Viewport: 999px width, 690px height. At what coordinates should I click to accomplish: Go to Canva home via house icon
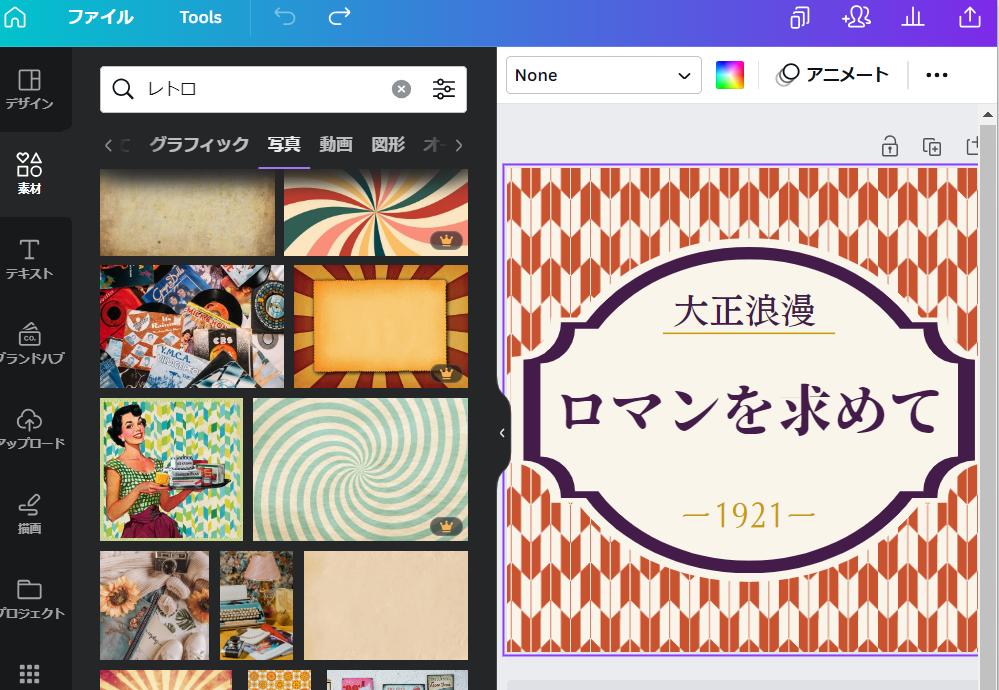coord(15,17)
